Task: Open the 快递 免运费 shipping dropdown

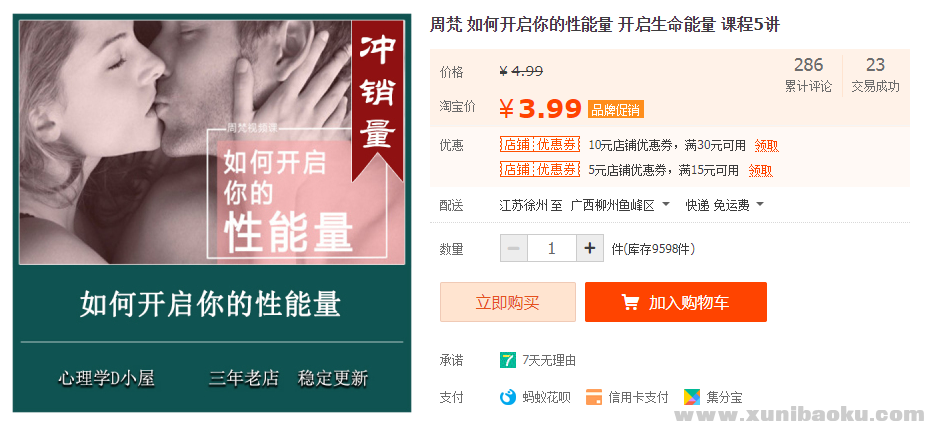Action: click(724, 205)
